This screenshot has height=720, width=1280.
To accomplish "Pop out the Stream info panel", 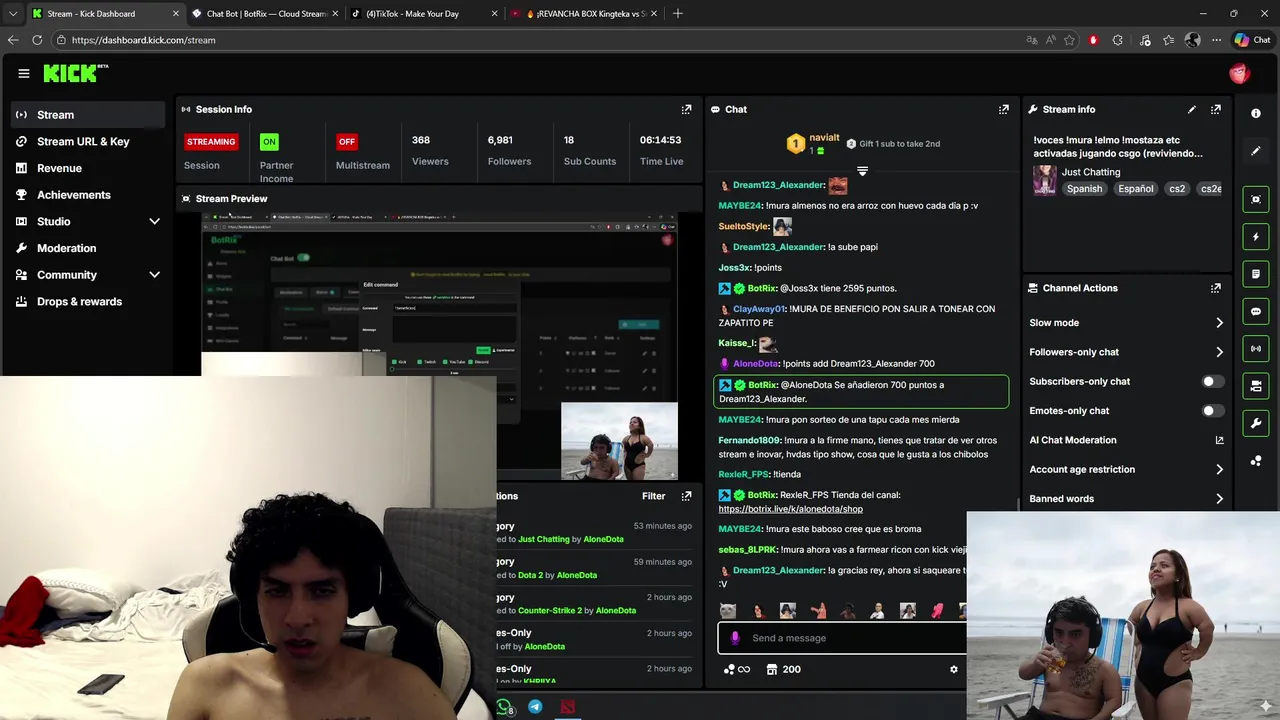I will pyautogui.click(x=1215, y=109).
